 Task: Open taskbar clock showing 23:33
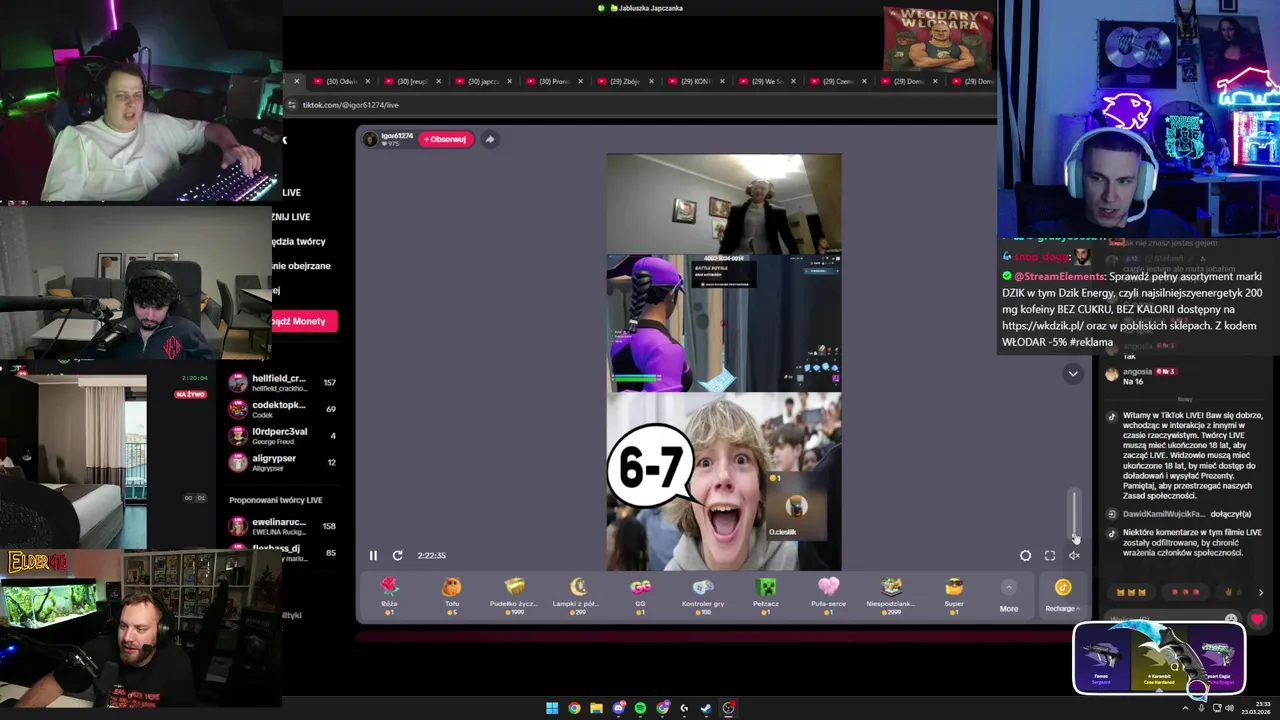point(1257,708)
